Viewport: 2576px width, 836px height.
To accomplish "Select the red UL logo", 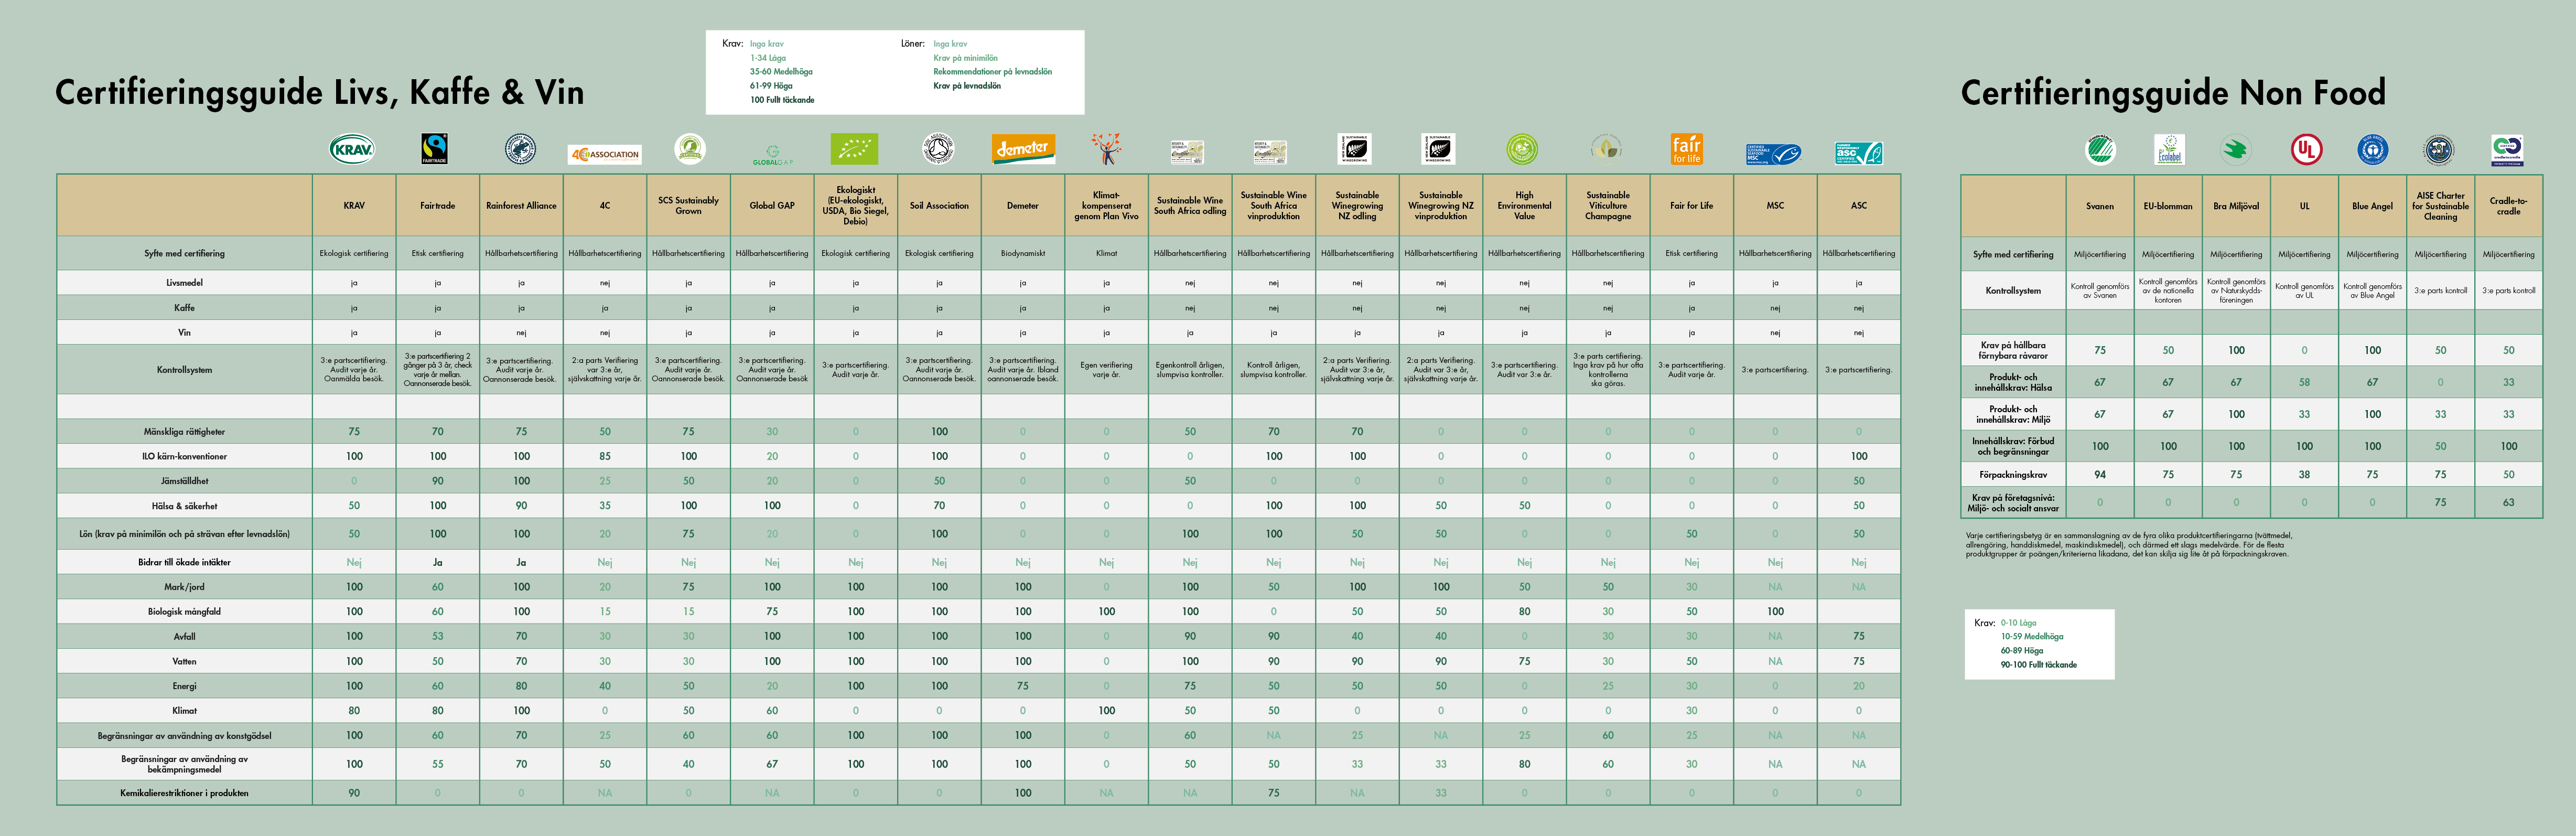I will point(2306,150).
